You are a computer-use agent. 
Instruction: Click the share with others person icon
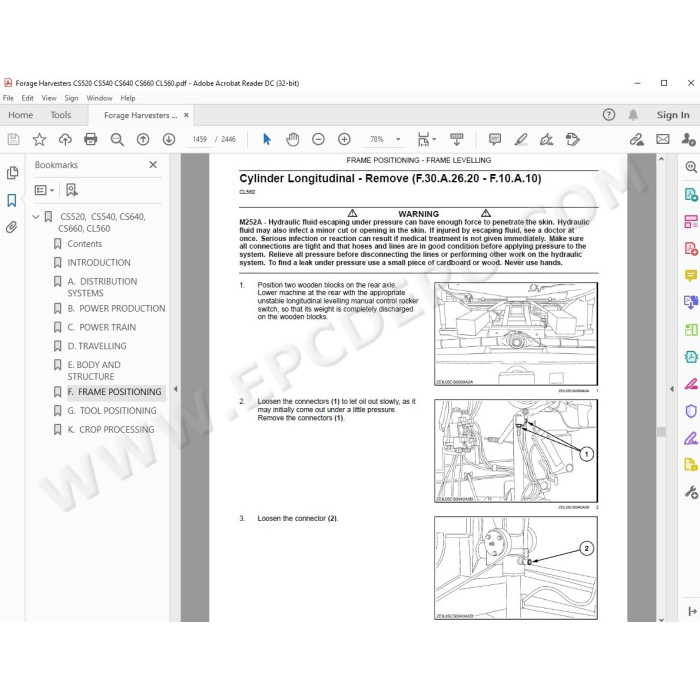(x=688, y=140)
